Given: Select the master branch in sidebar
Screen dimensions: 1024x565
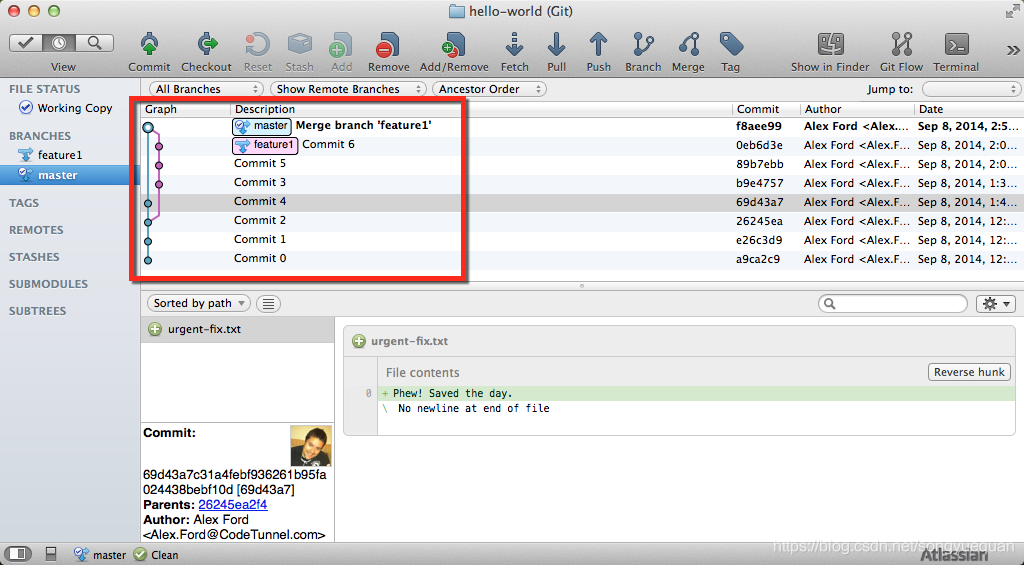Looking at the screenshot, I should tap(69, 175).
